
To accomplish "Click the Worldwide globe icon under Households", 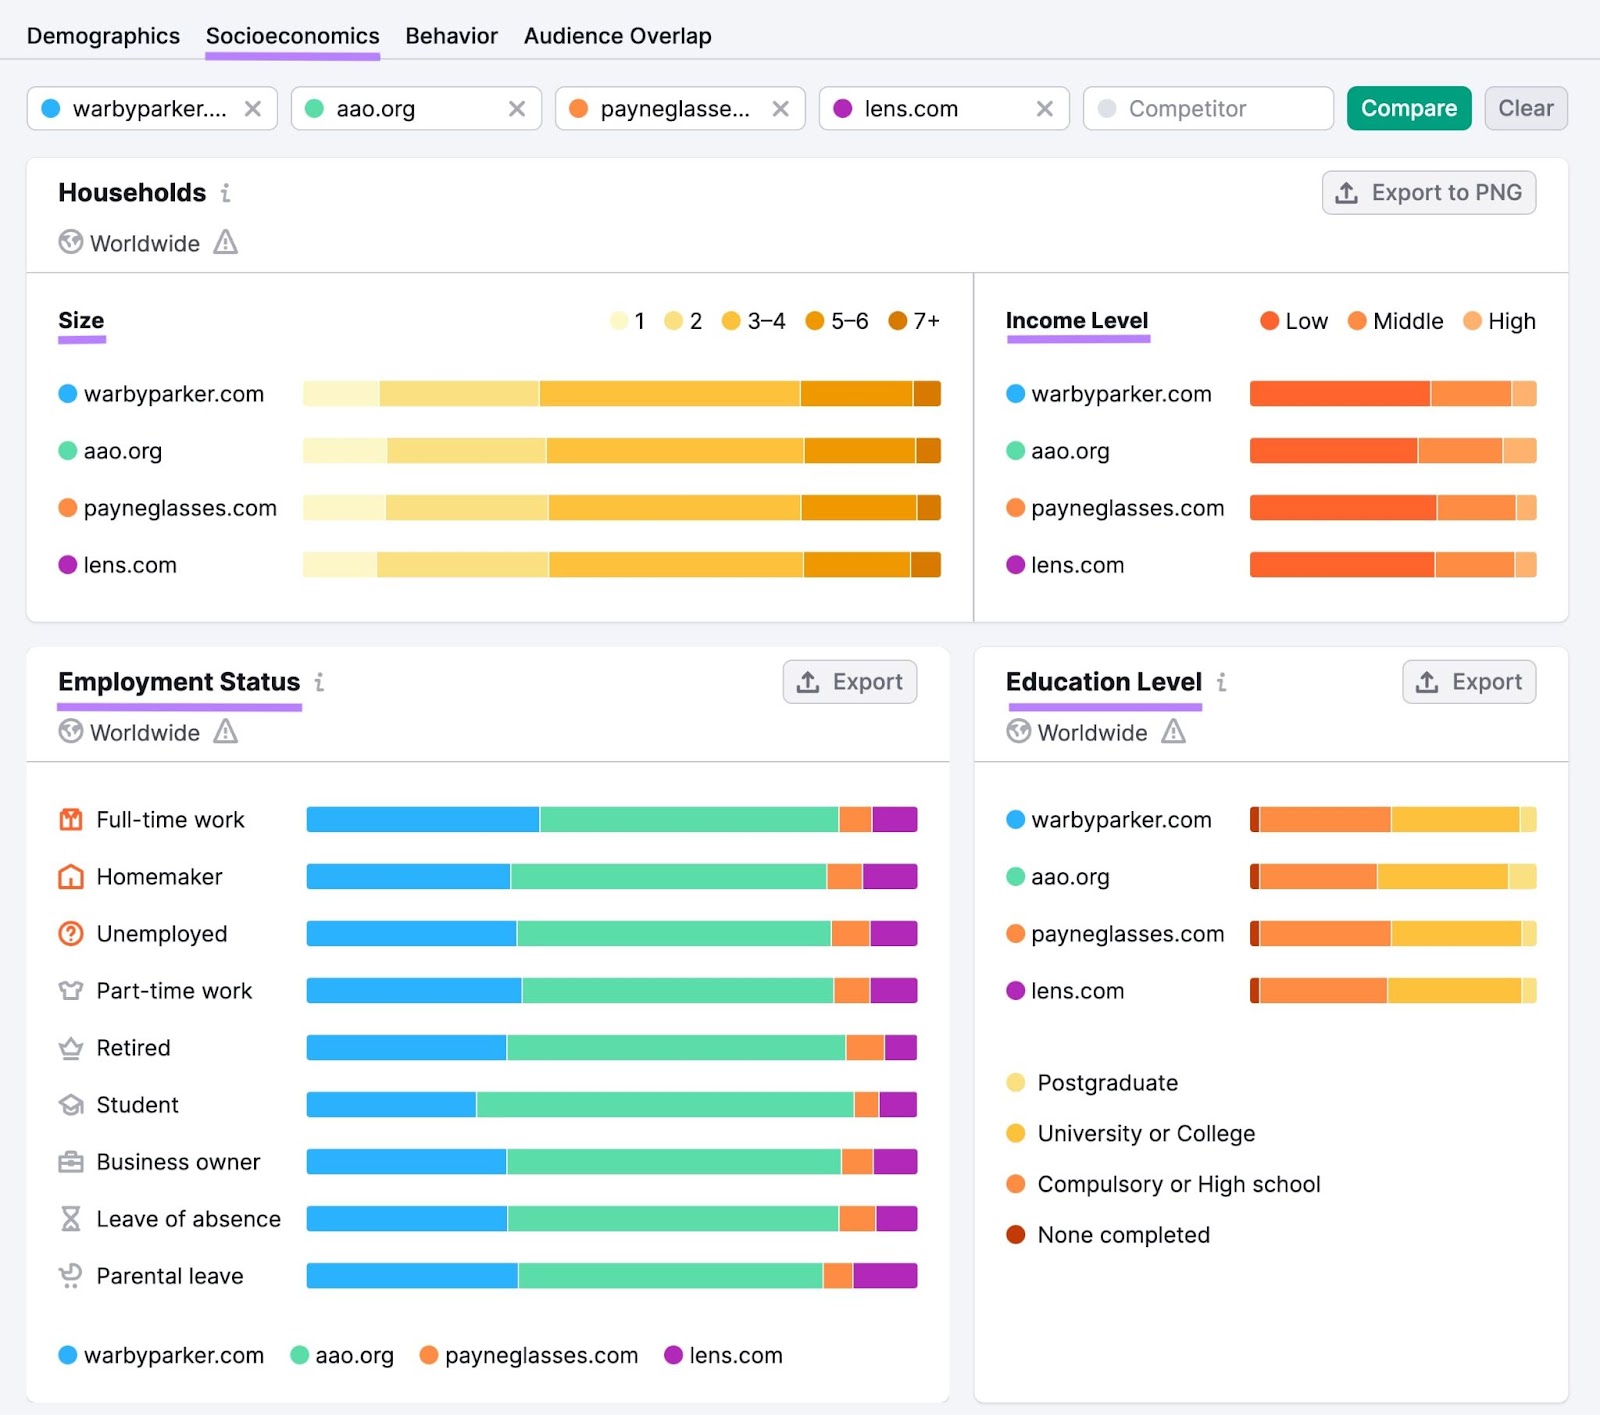I will click(x=70, y=243).
